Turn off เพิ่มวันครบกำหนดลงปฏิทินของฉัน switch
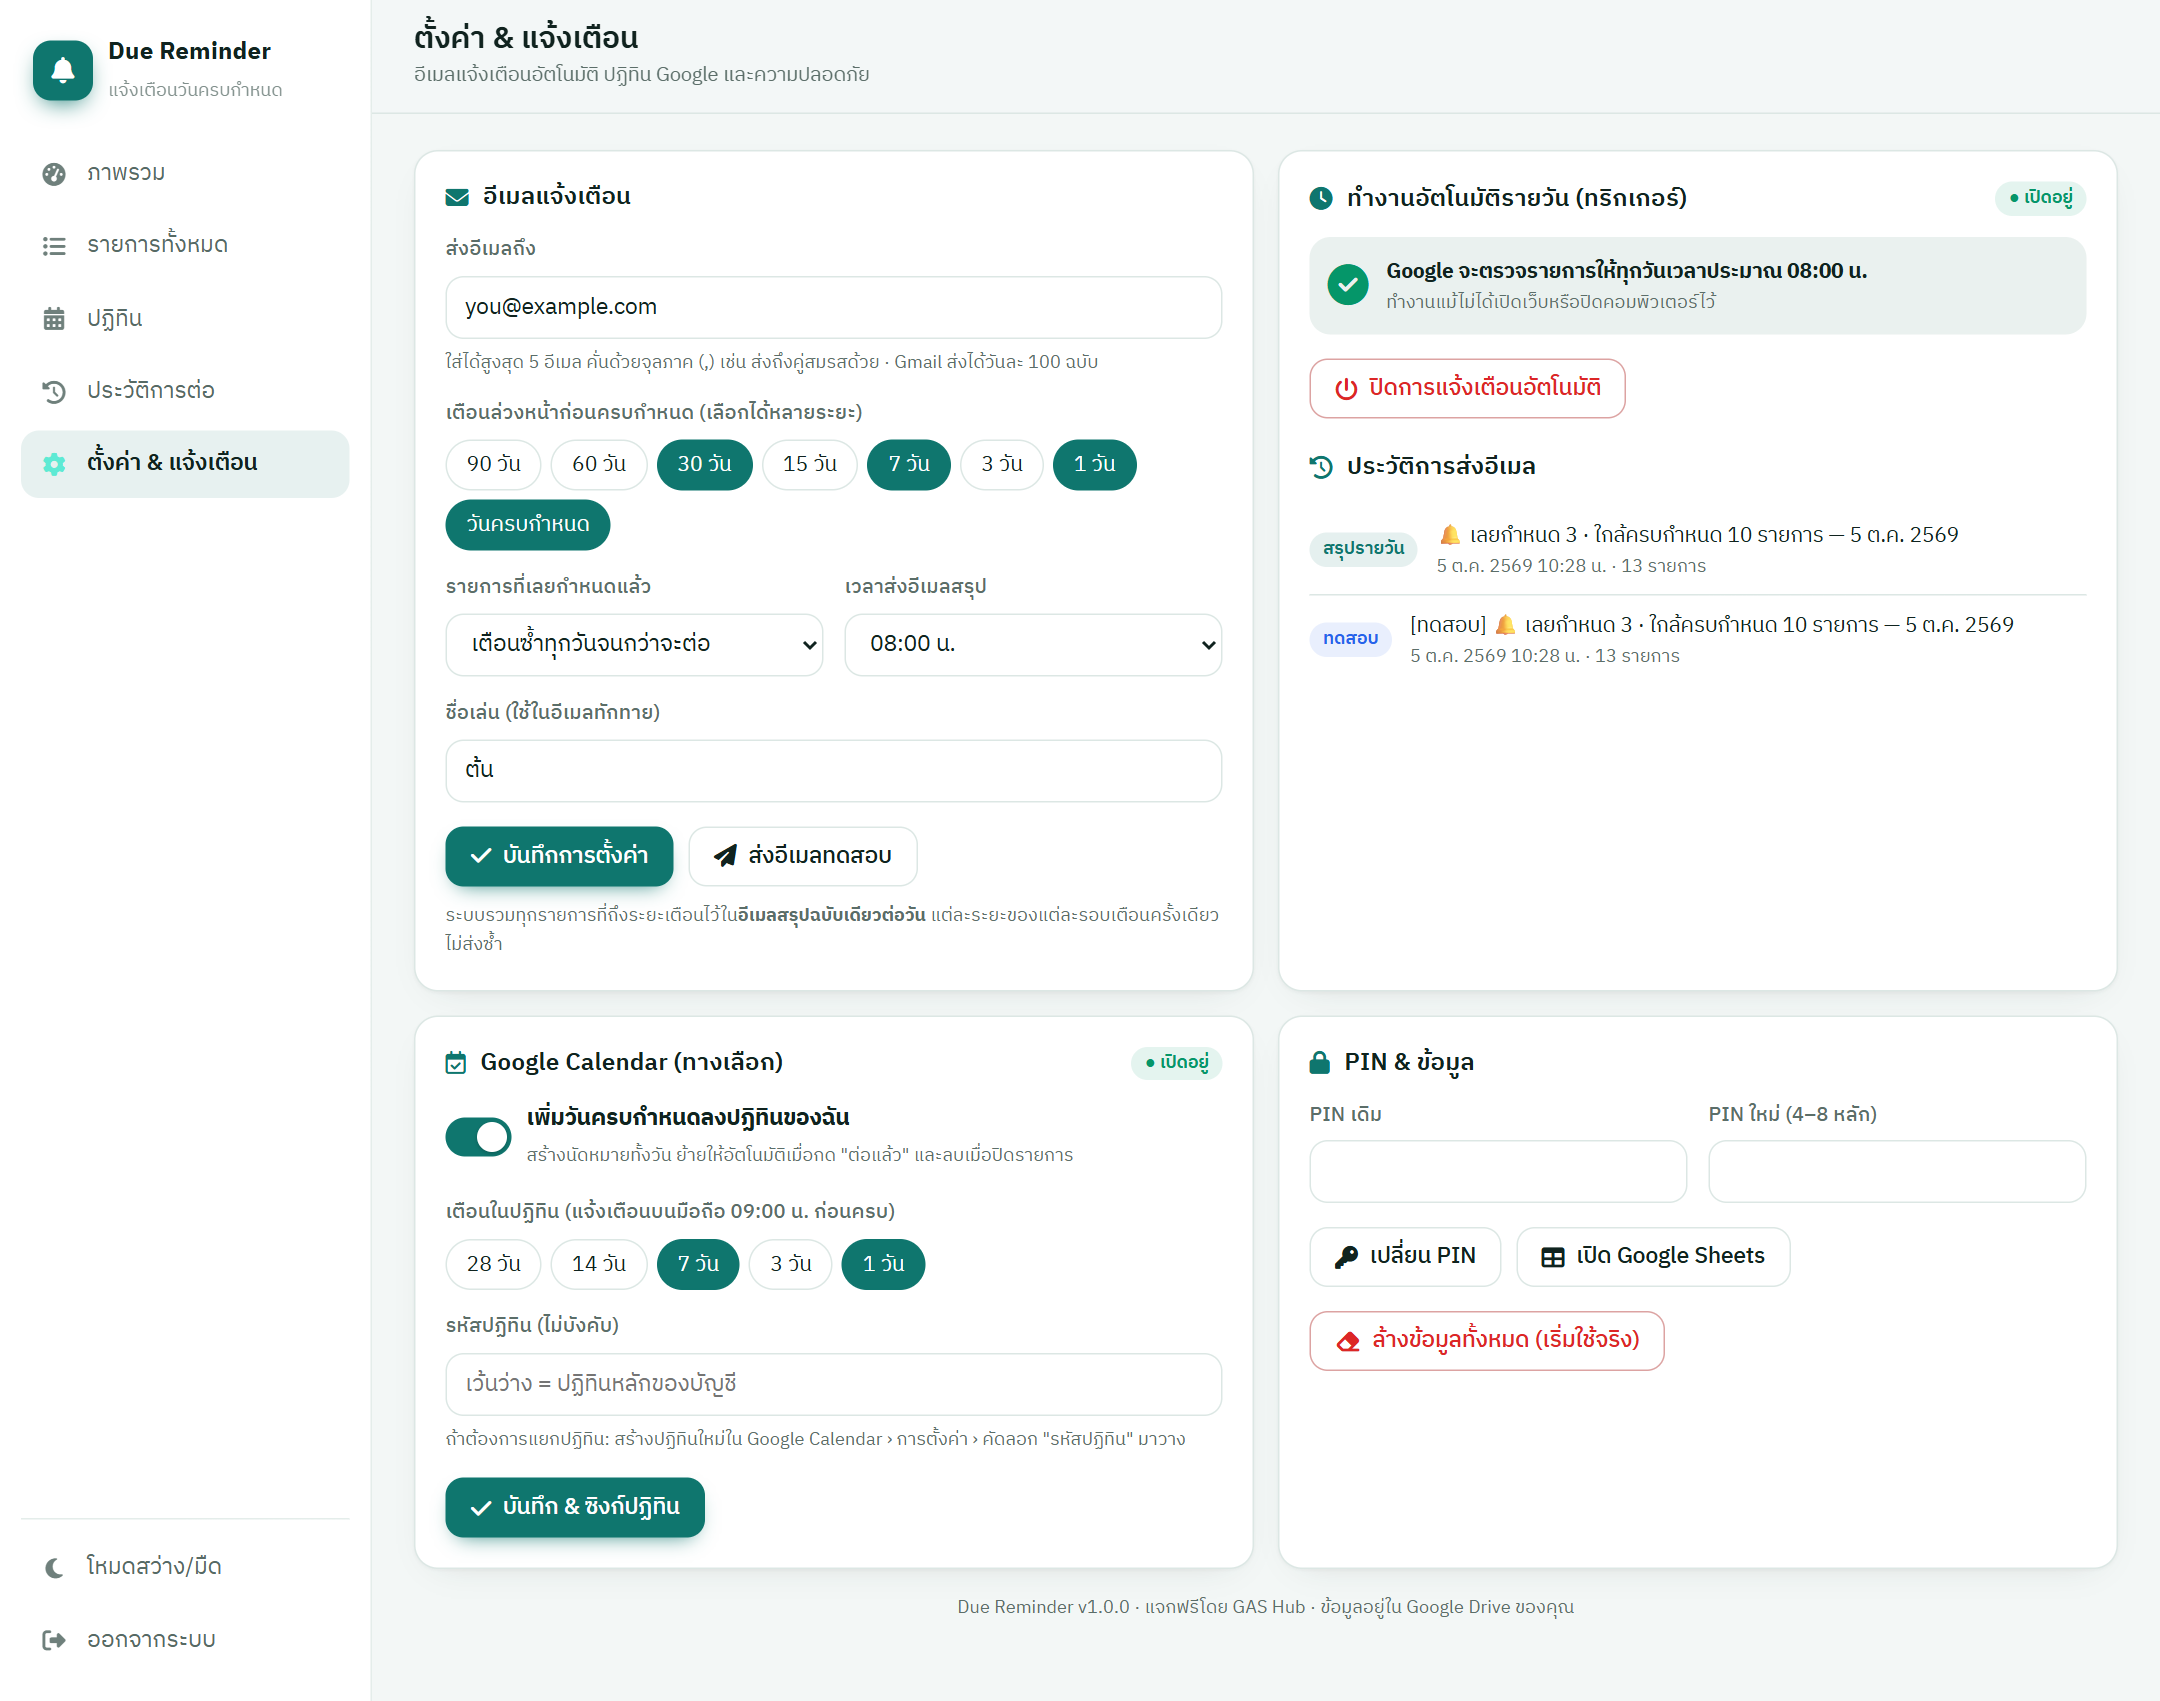The height and width of the screenshot is (1701, 2160). click(x=478, y=1137)
